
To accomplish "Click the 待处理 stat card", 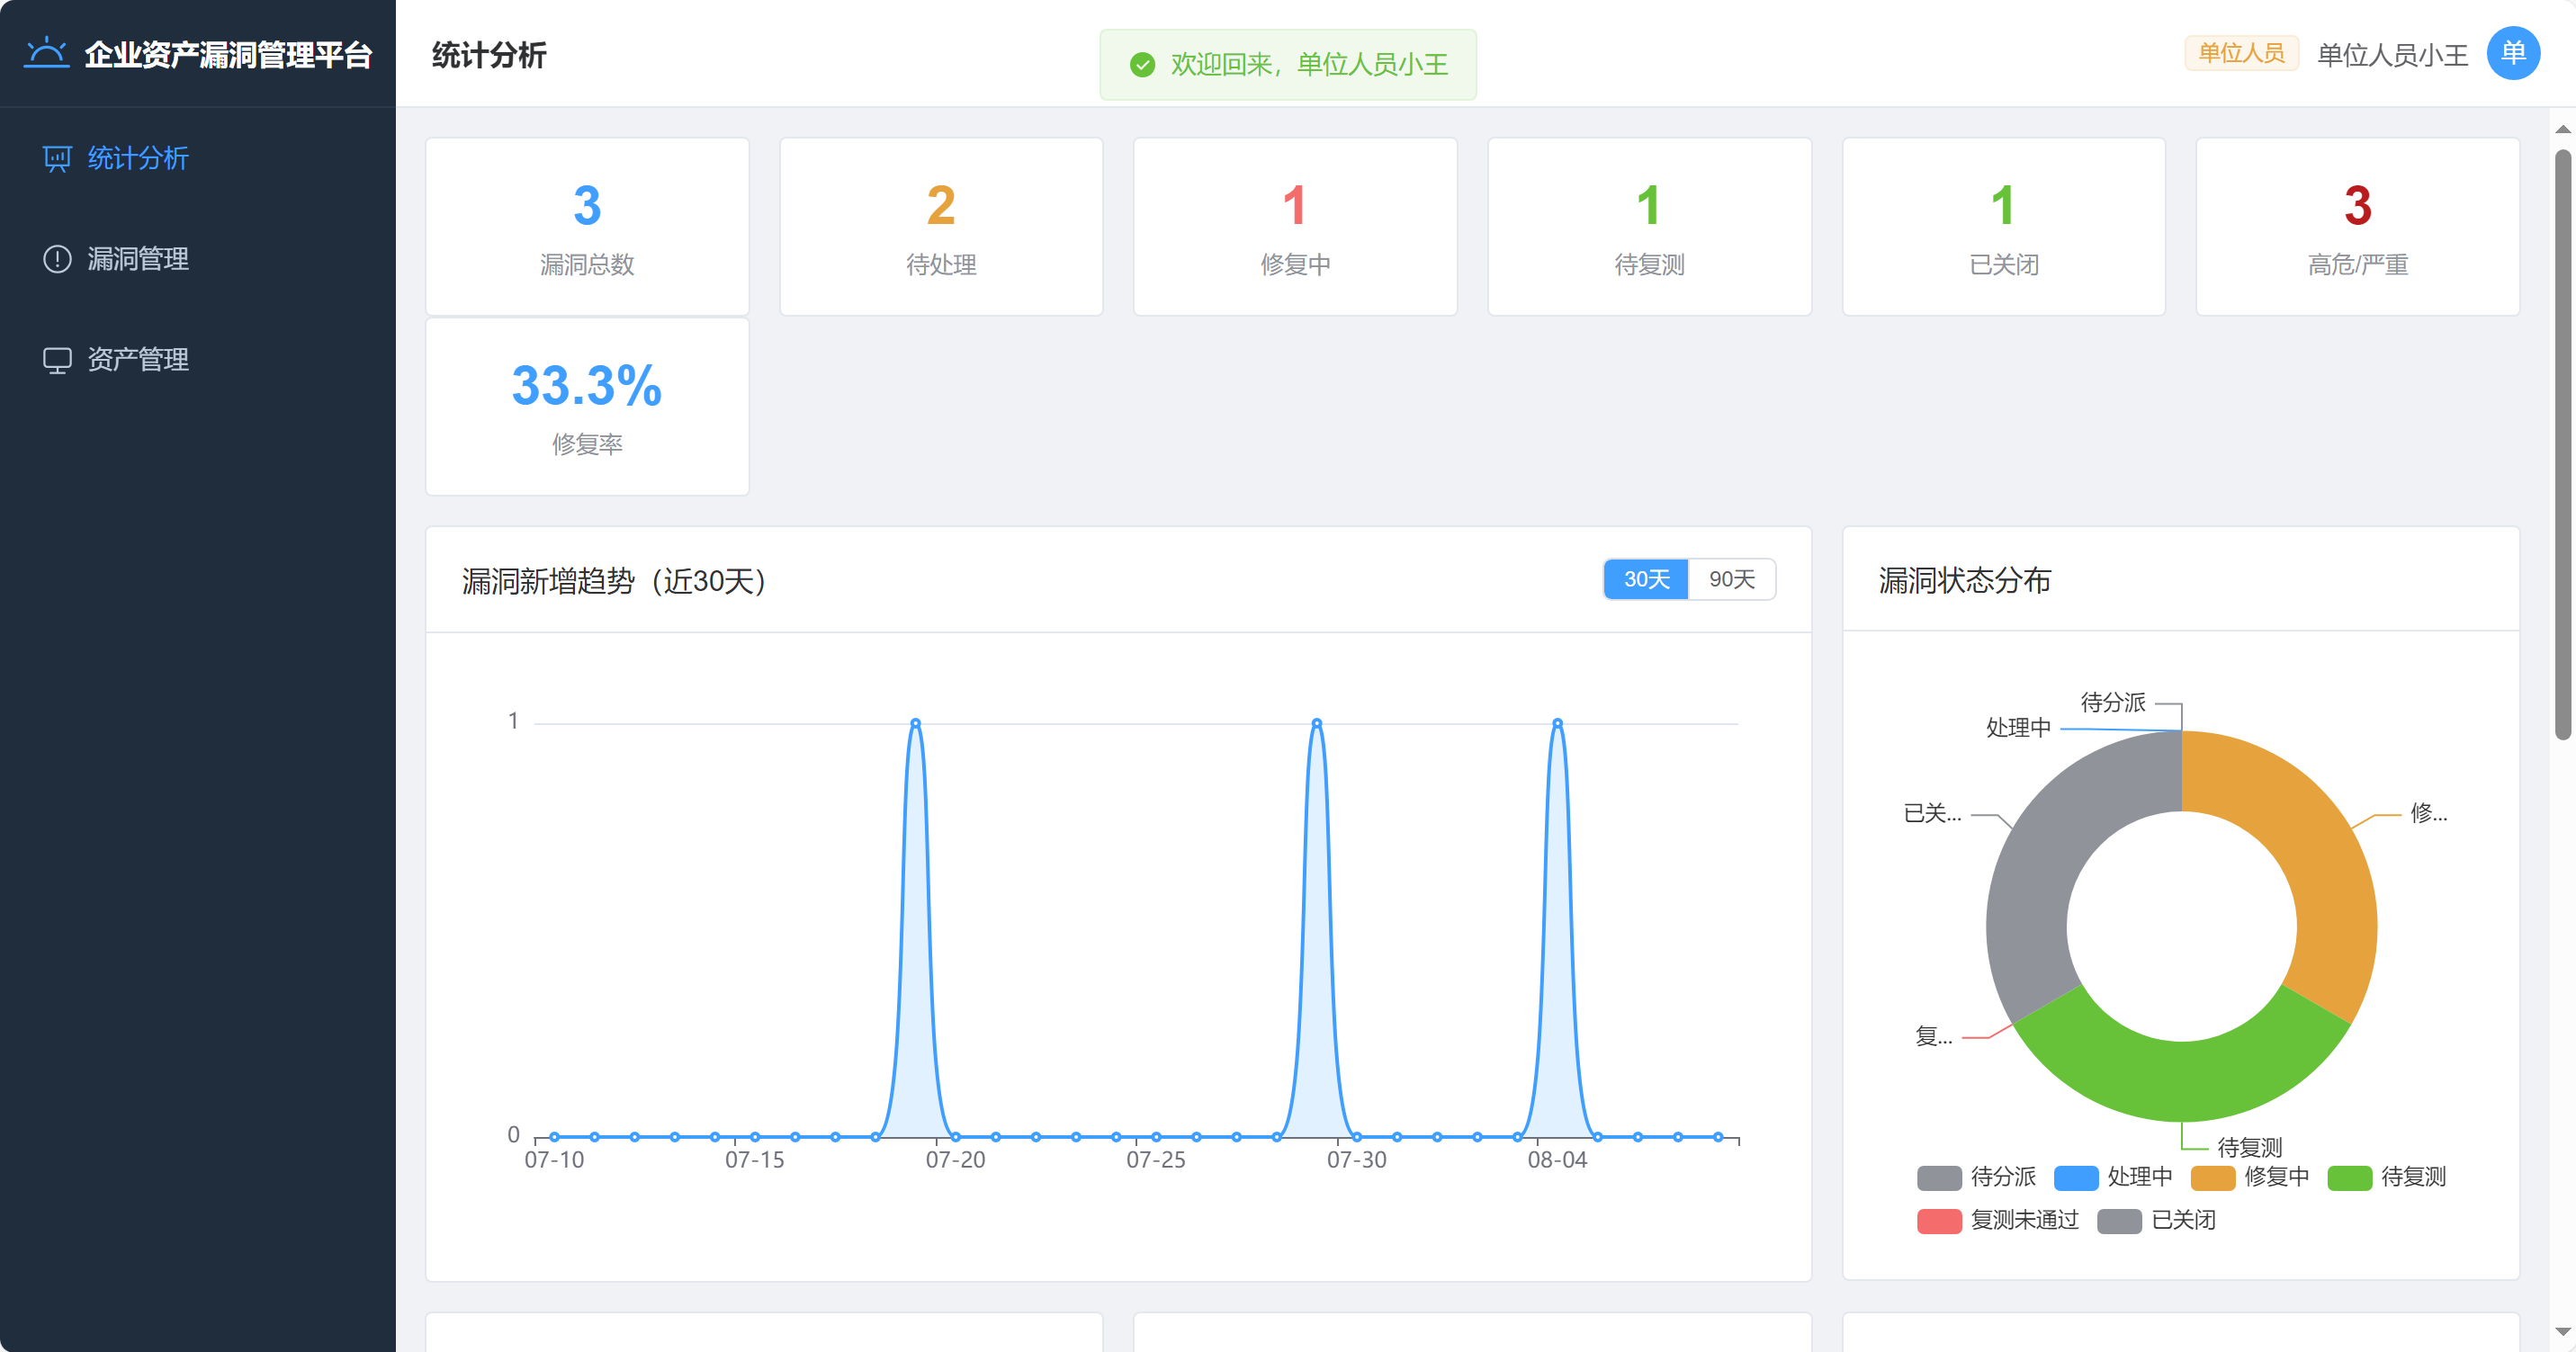I will click(x=941, y=227).
